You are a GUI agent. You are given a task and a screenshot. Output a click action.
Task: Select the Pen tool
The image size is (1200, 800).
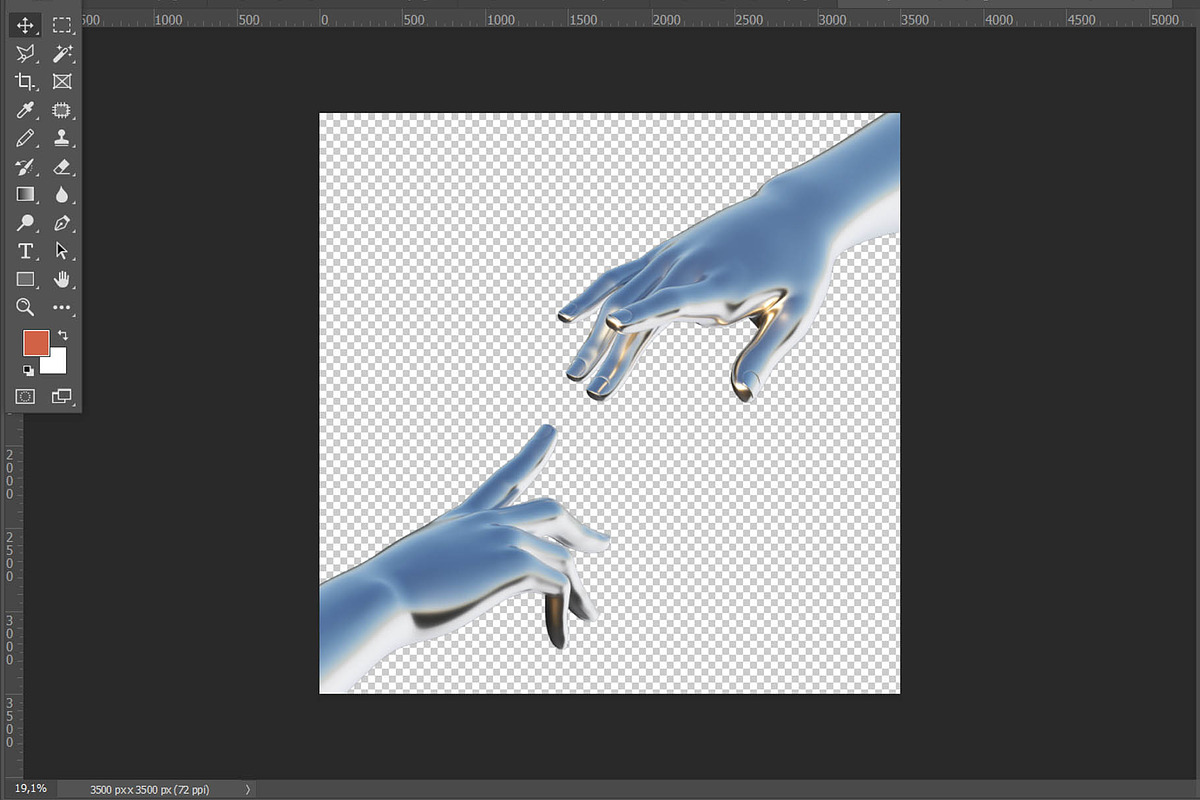62,222
